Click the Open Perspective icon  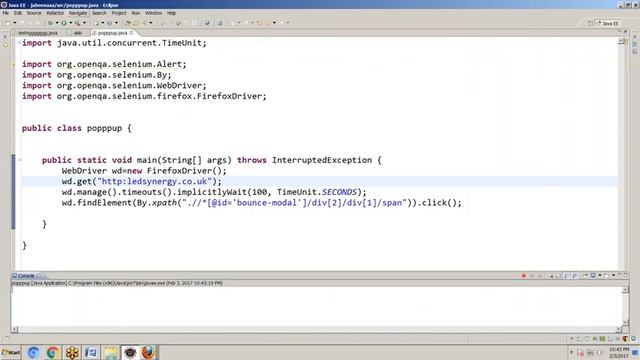(590, 23)
